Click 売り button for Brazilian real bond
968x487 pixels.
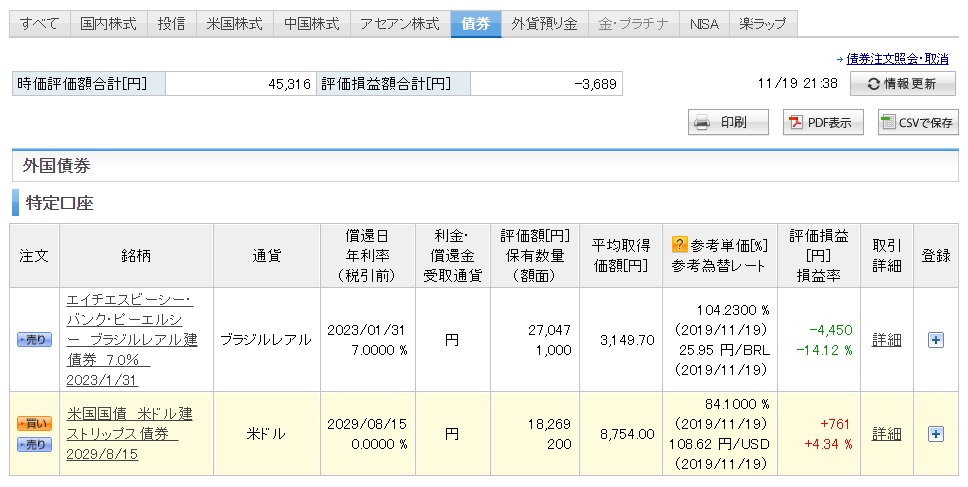click(x=35, y=339)
